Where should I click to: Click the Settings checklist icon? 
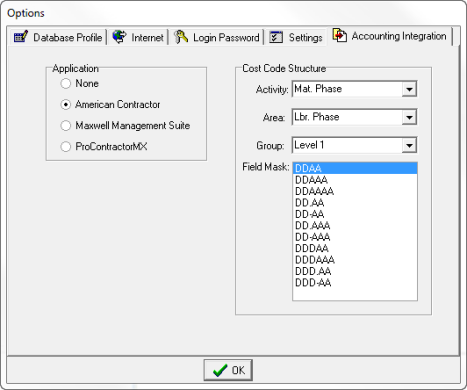(x=276, y=37)
